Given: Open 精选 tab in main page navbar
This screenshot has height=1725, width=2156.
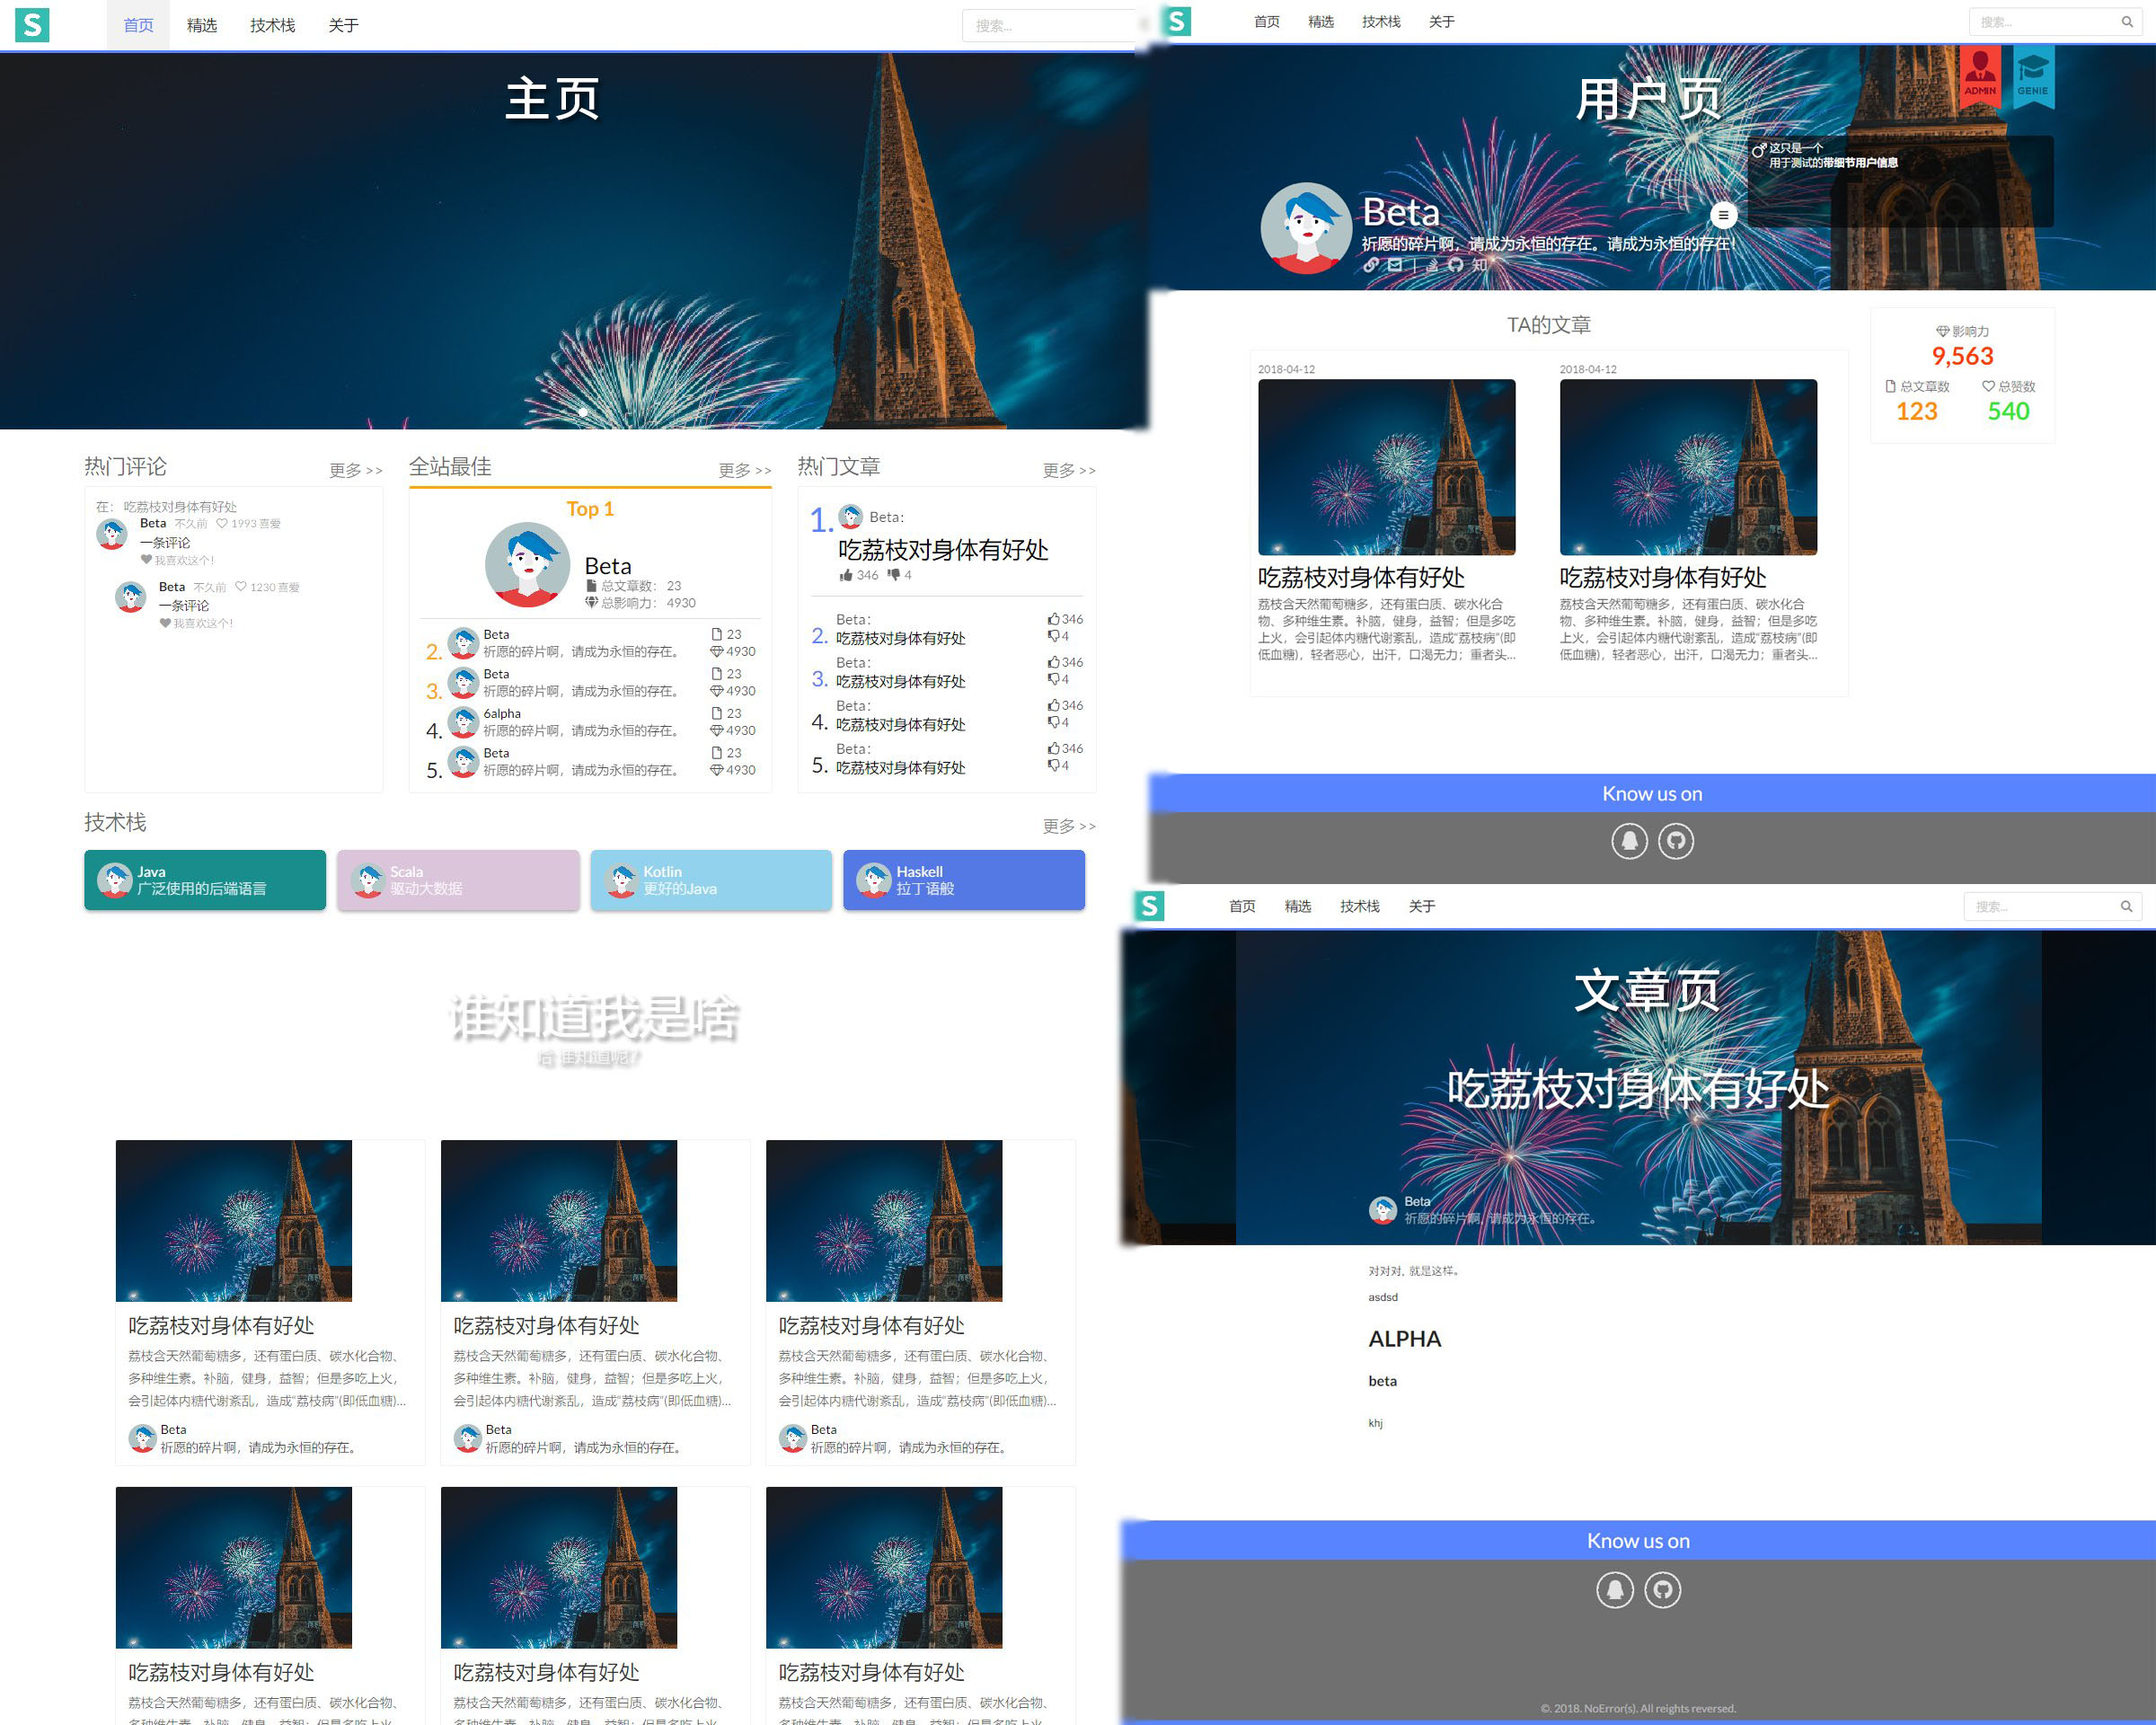Looking at the screenshot, I should tap(201, 25).
